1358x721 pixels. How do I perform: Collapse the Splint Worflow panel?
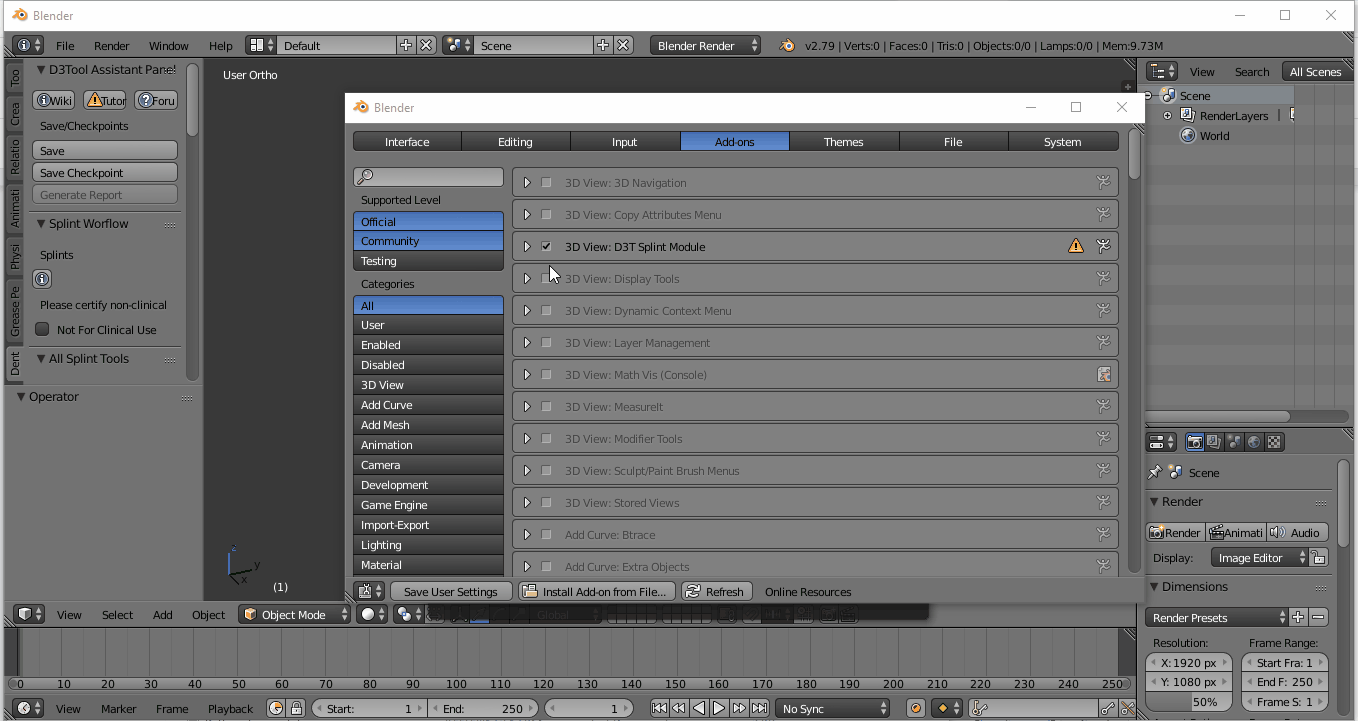(x=41, y=224)
